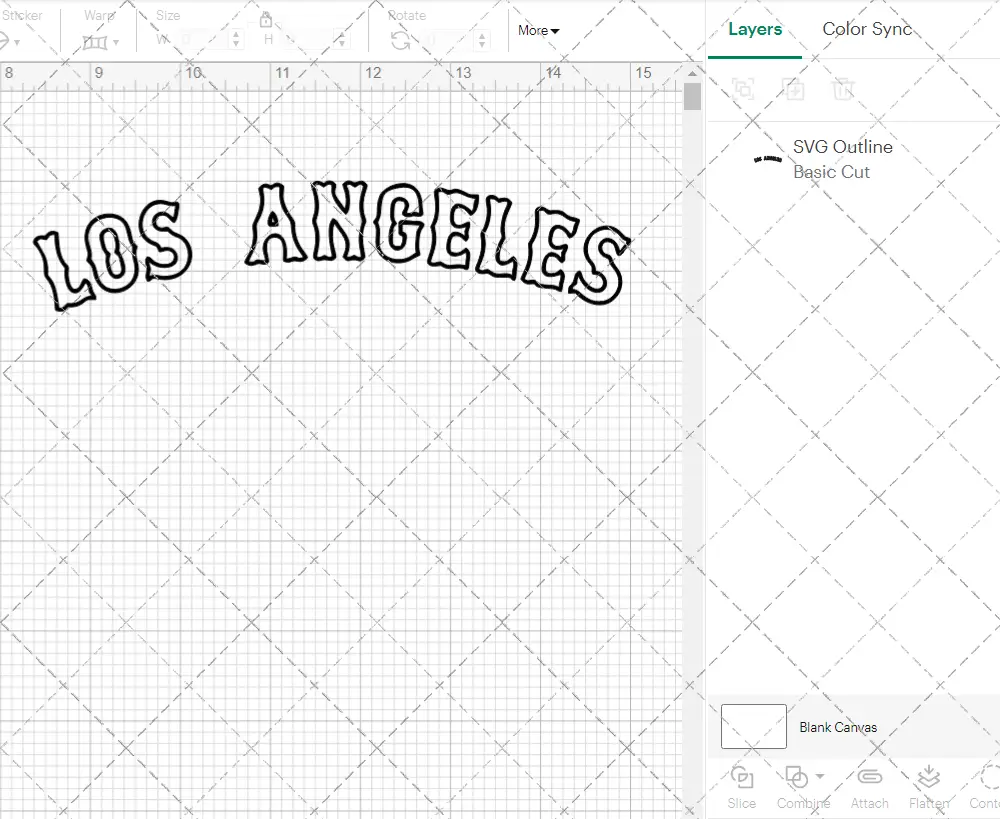Click the Height stepper arrows
The width and height of the screenshot is (1000, 819).
coord(342,40)
